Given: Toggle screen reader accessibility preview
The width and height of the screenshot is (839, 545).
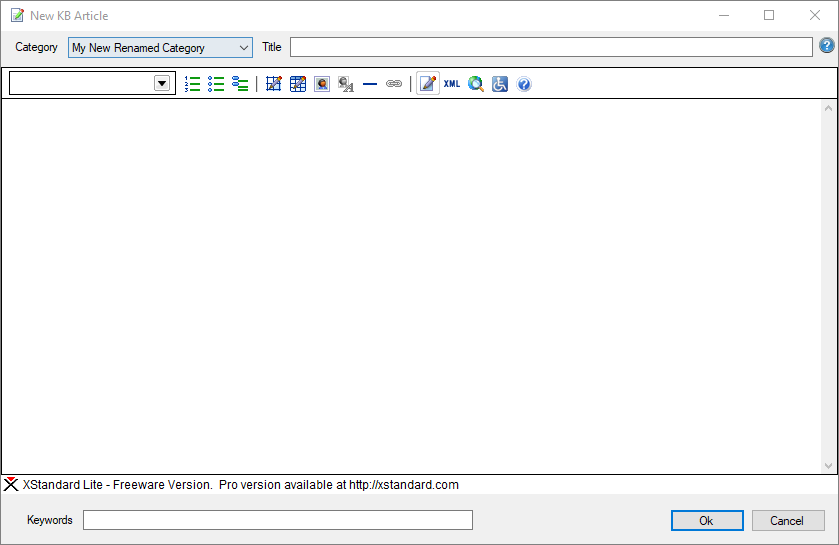Looking at the screenshot, I should tap(500, 84).
